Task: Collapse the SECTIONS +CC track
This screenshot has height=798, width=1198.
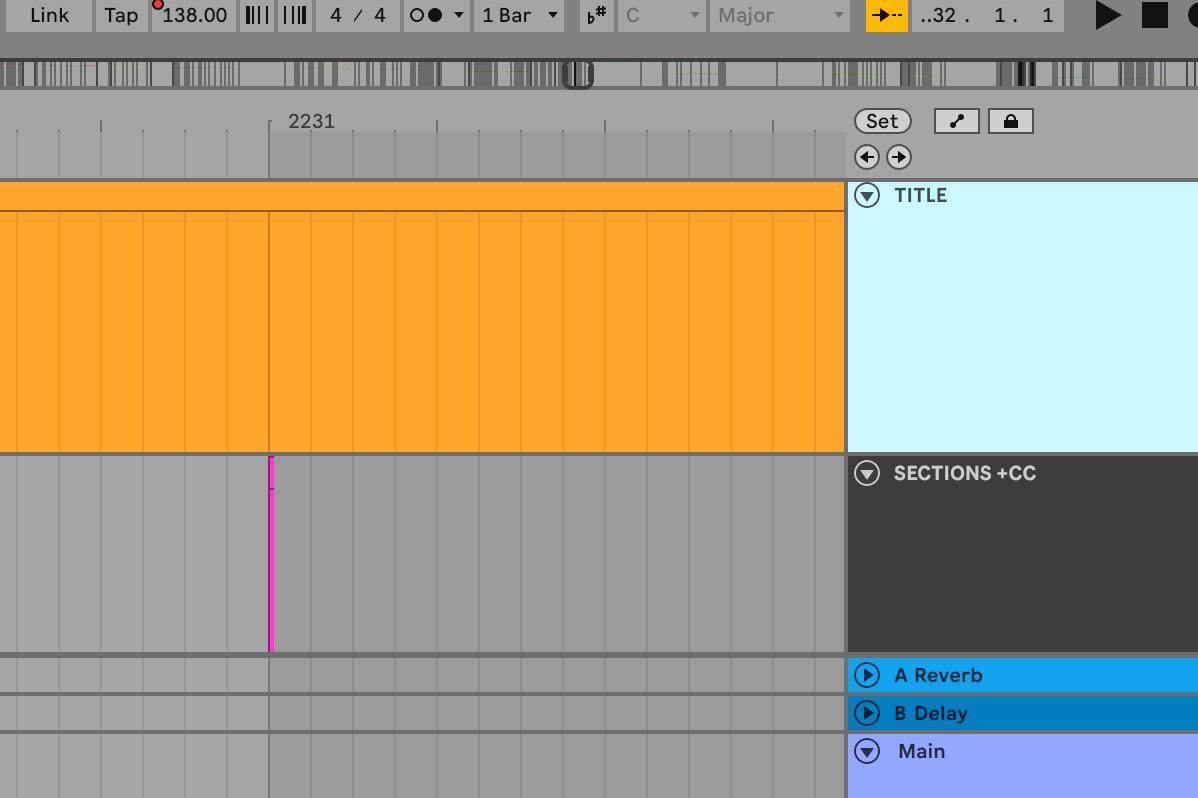Action: 866,473
